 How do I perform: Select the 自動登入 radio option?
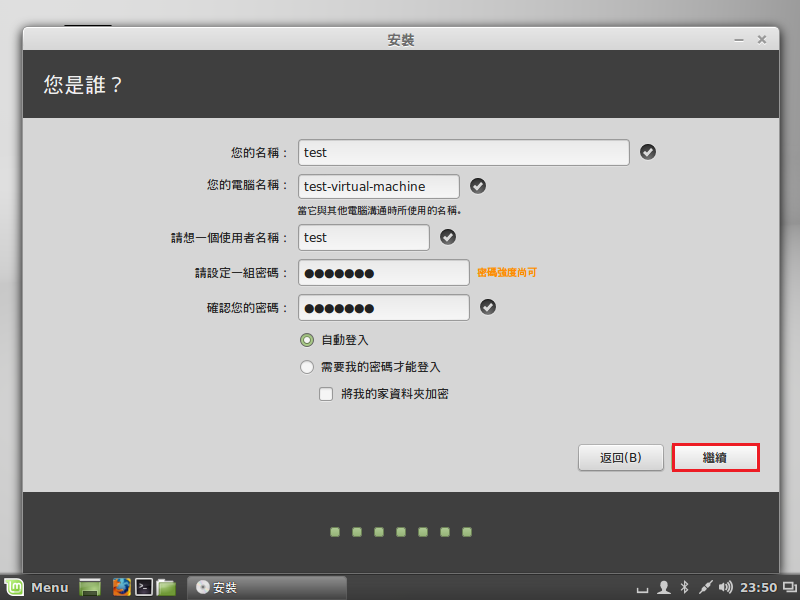[x=308, y=340]
